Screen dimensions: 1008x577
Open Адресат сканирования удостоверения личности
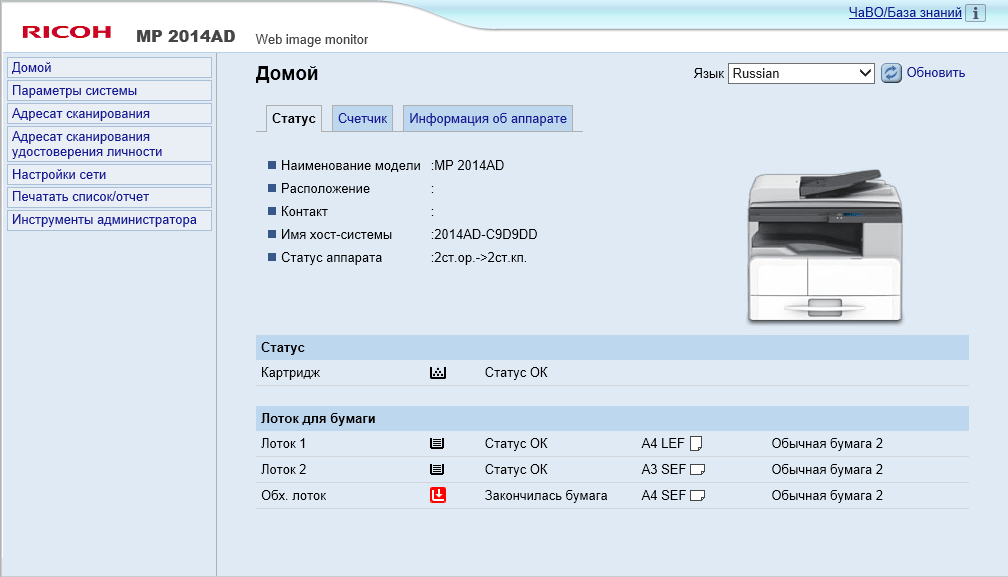click(109, 144)
